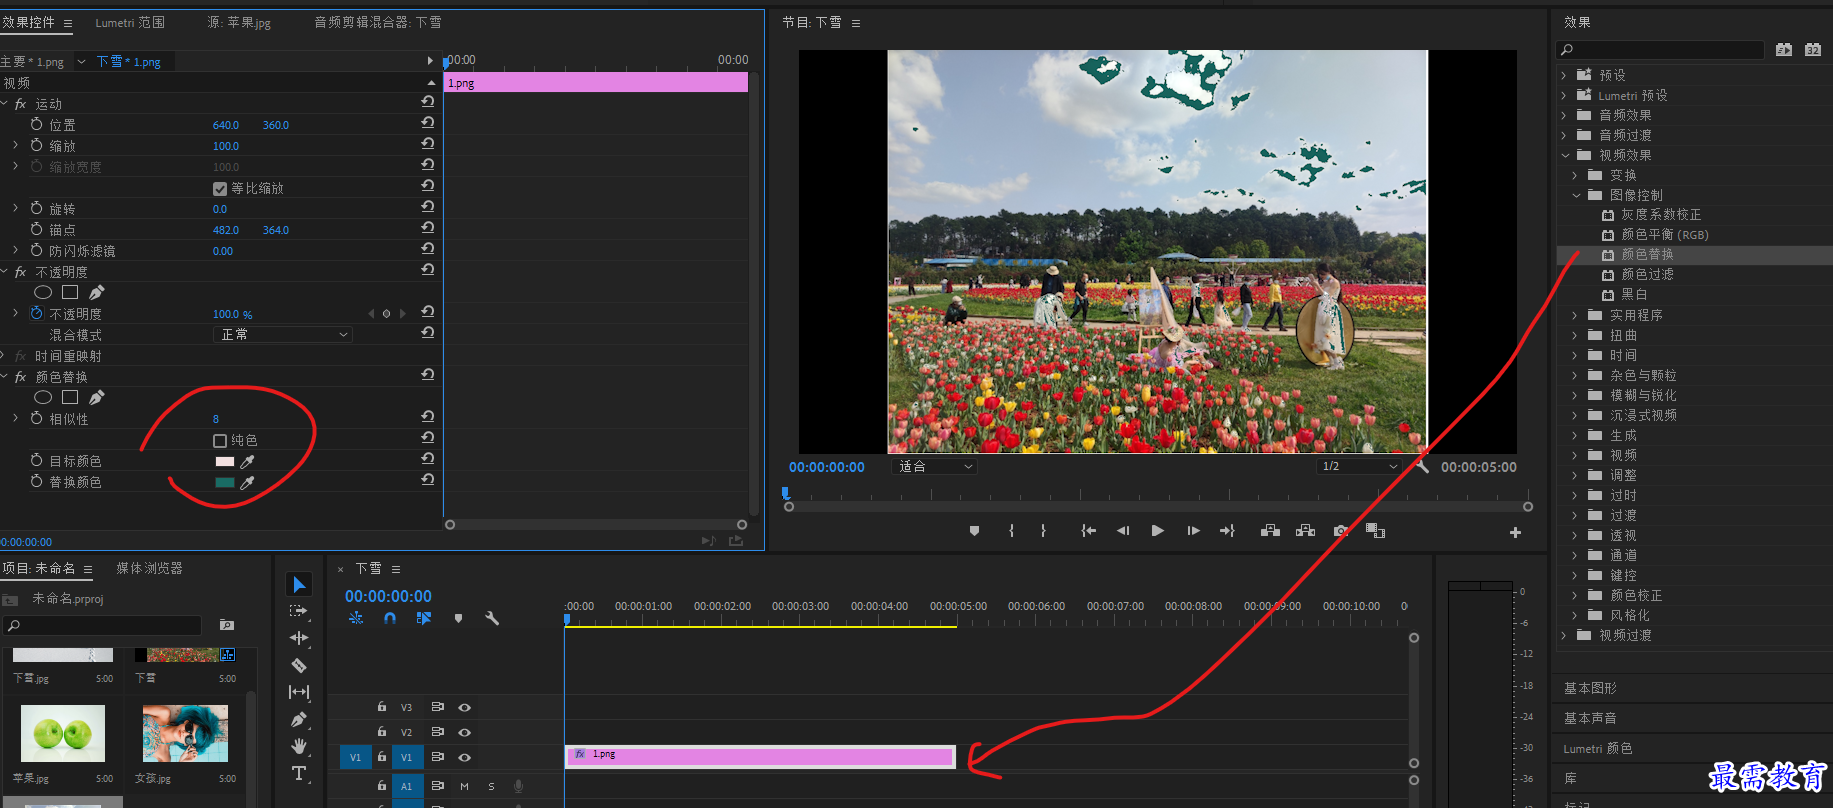Click the Lift button
Screen dimensions: 1833x808
pyautogui.click(x=1270, y=531)
